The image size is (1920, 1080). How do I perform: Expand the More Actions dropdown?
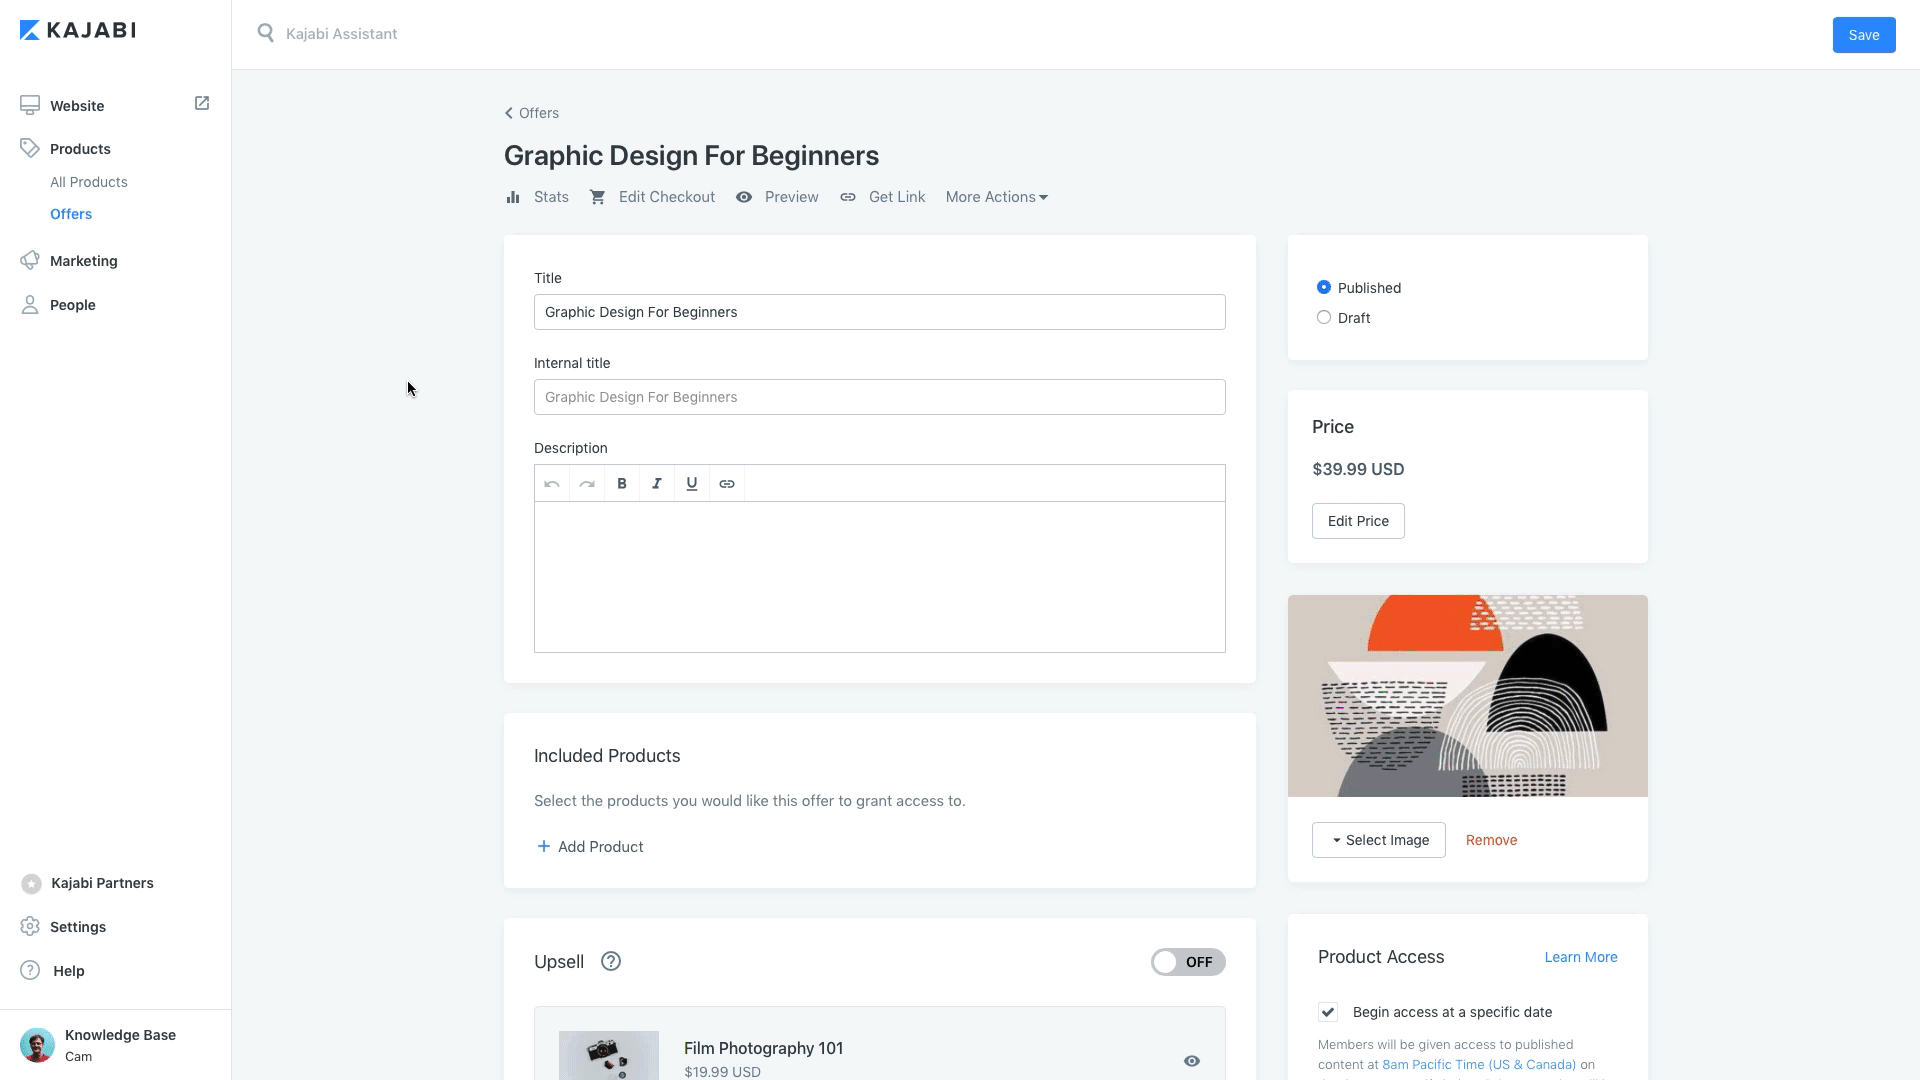coord(997,197)
